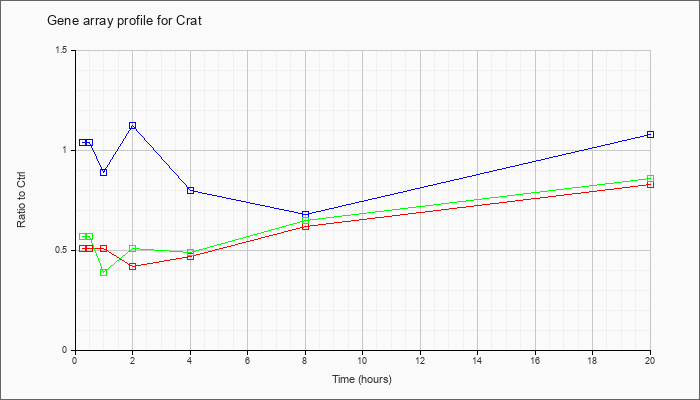The image size is (700, 400).
Task: Click the blue marker at 8 hours
Action: coord(305,215)
